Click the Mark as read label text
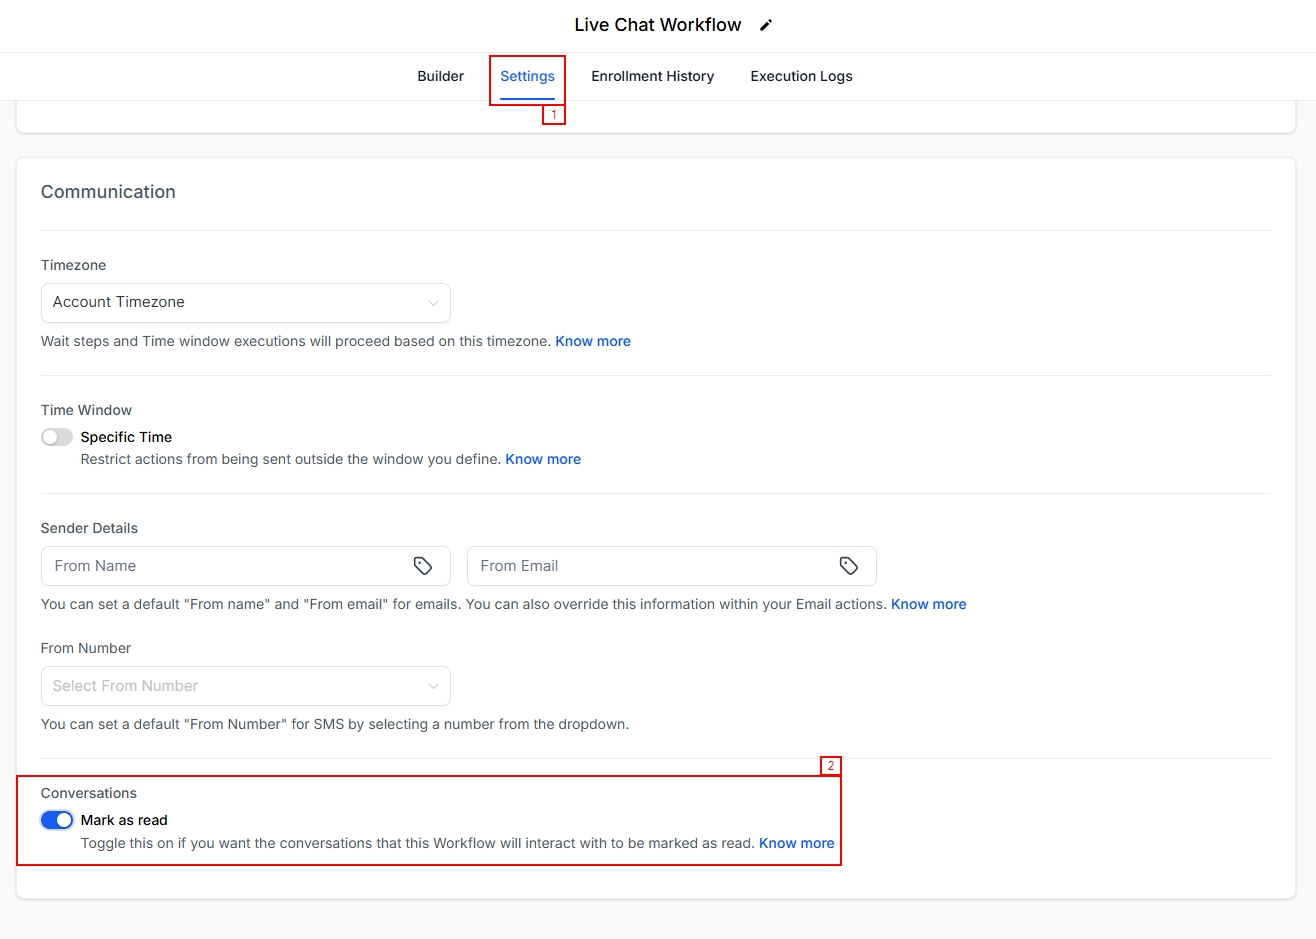The image size is (1316, 939). coord(124,820)
